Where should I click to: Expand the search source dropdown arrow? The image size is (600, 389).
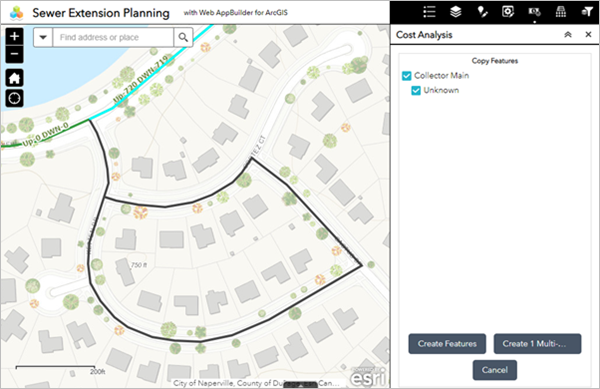click(x=43, y=37)
